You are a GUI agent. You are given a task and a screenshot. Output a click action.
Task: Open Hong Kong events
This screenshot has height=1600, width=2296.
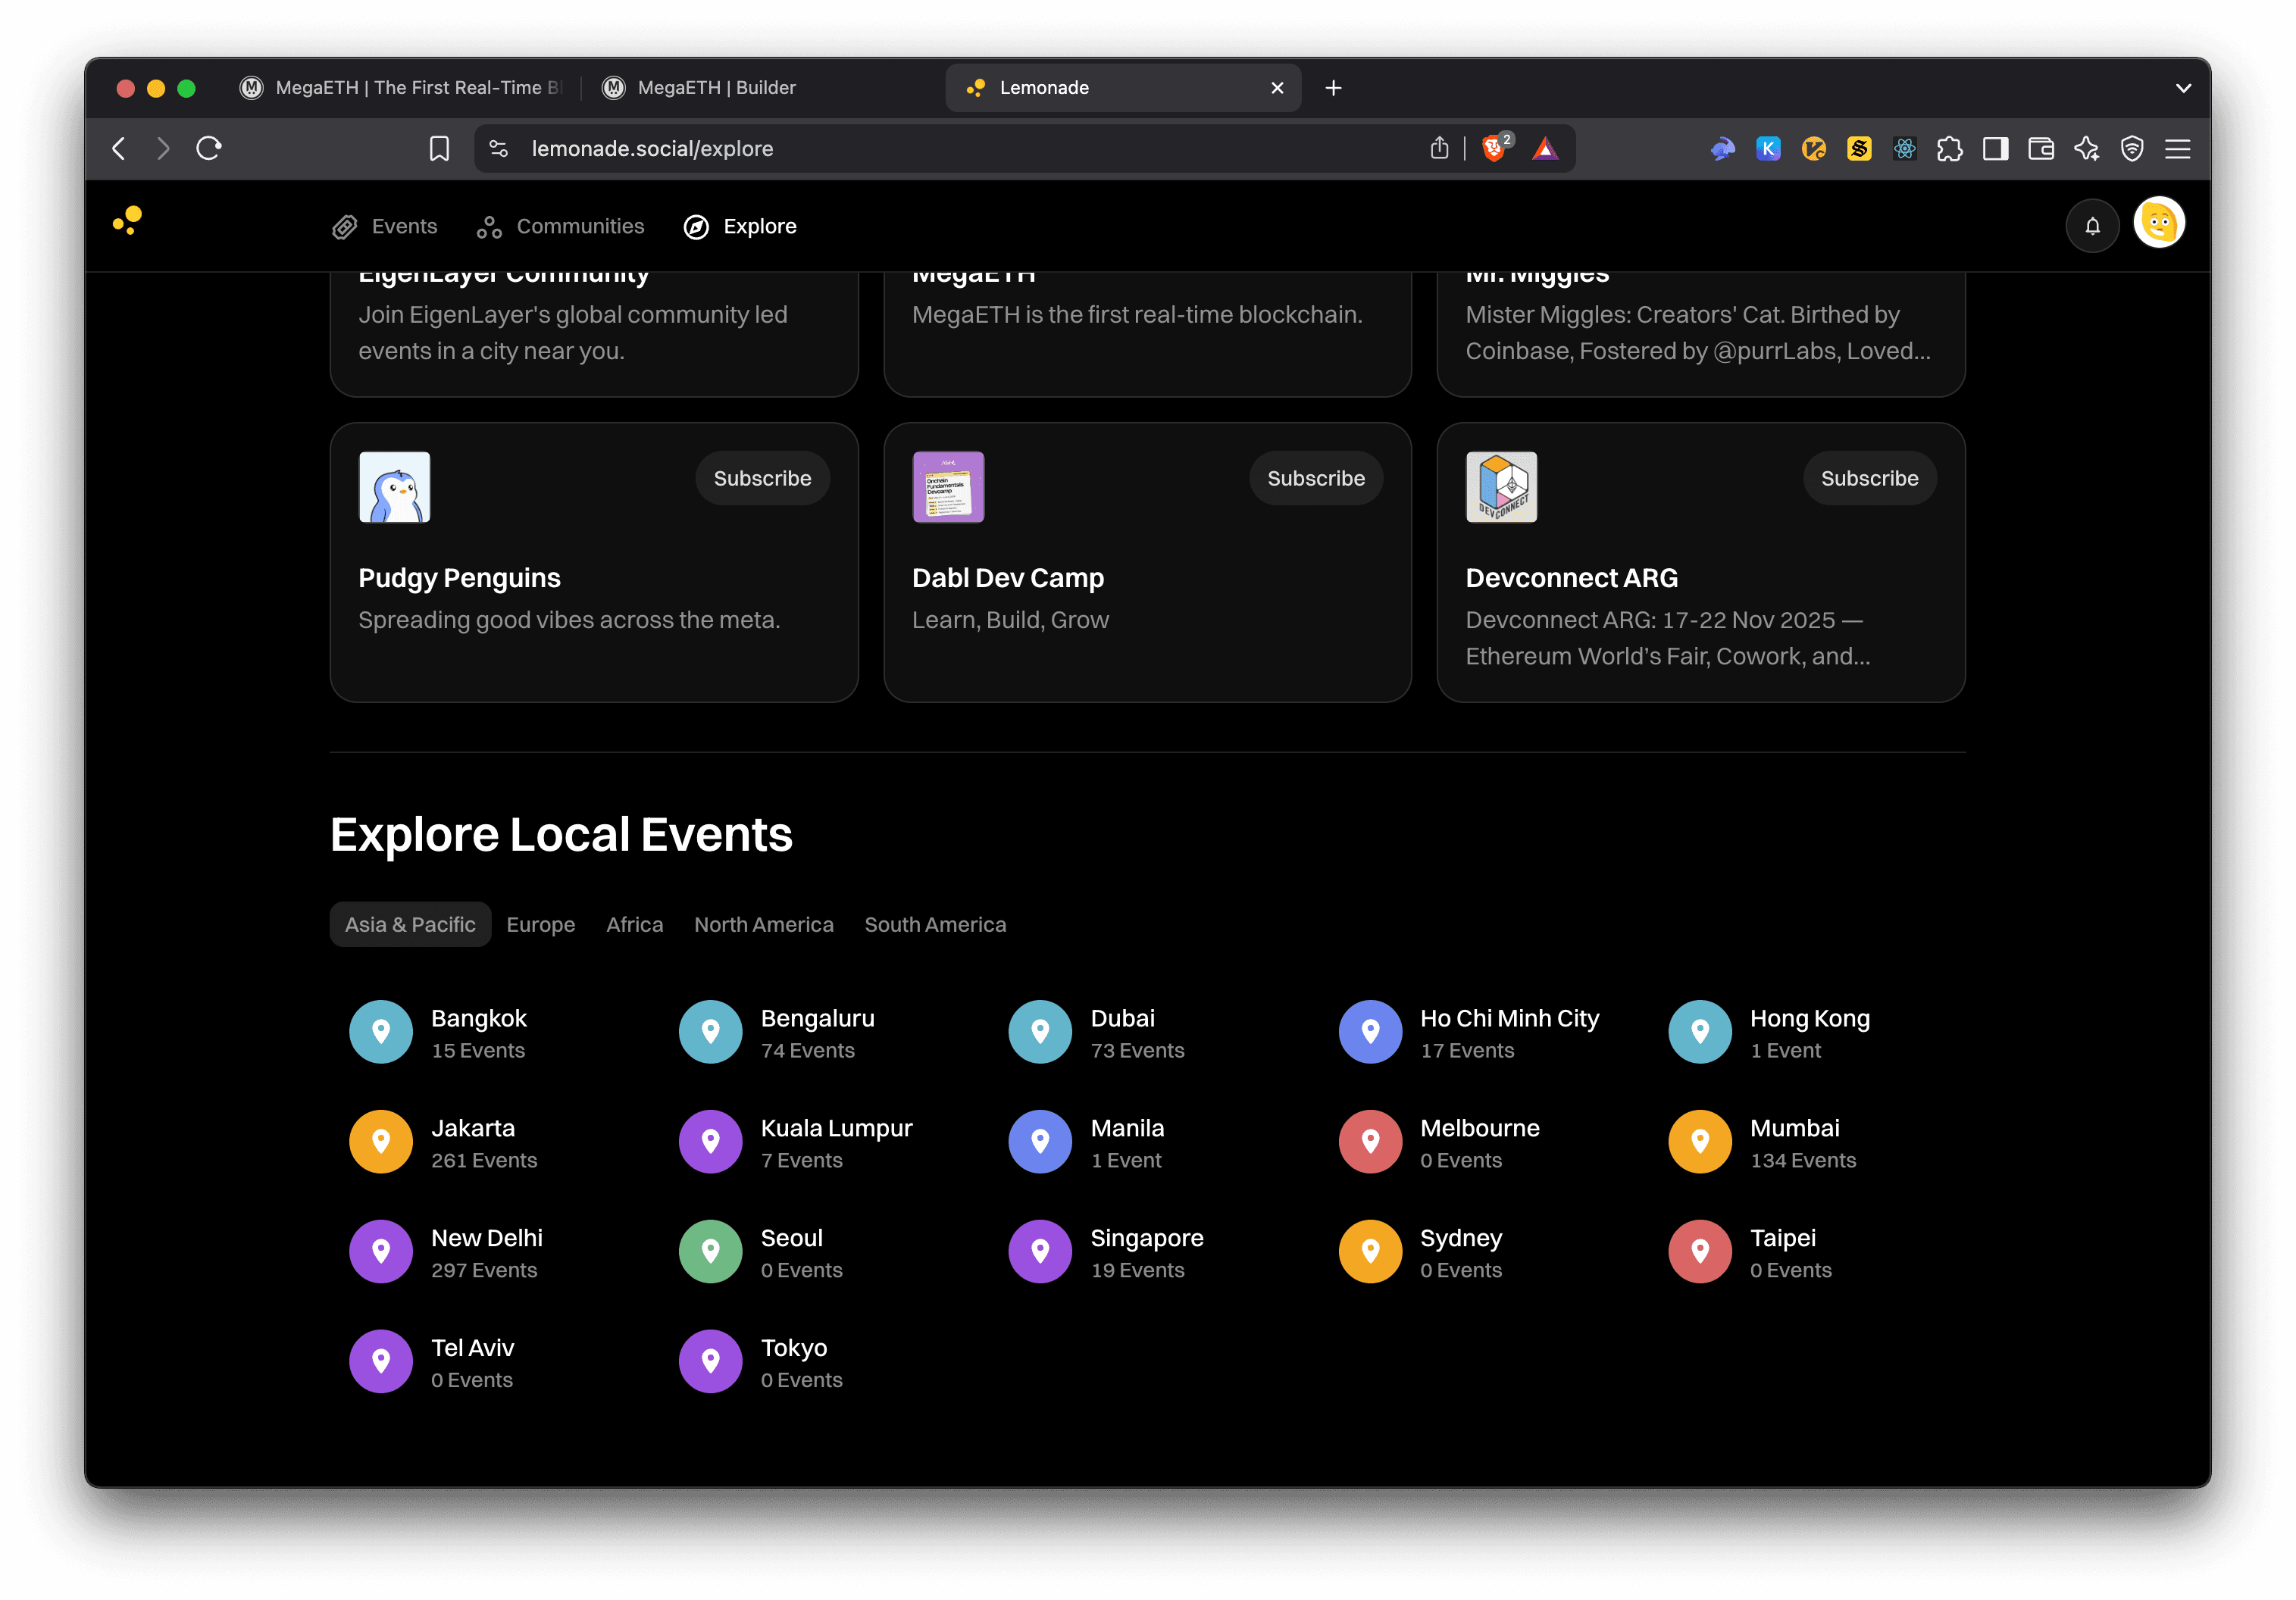coord(1768,1032)
